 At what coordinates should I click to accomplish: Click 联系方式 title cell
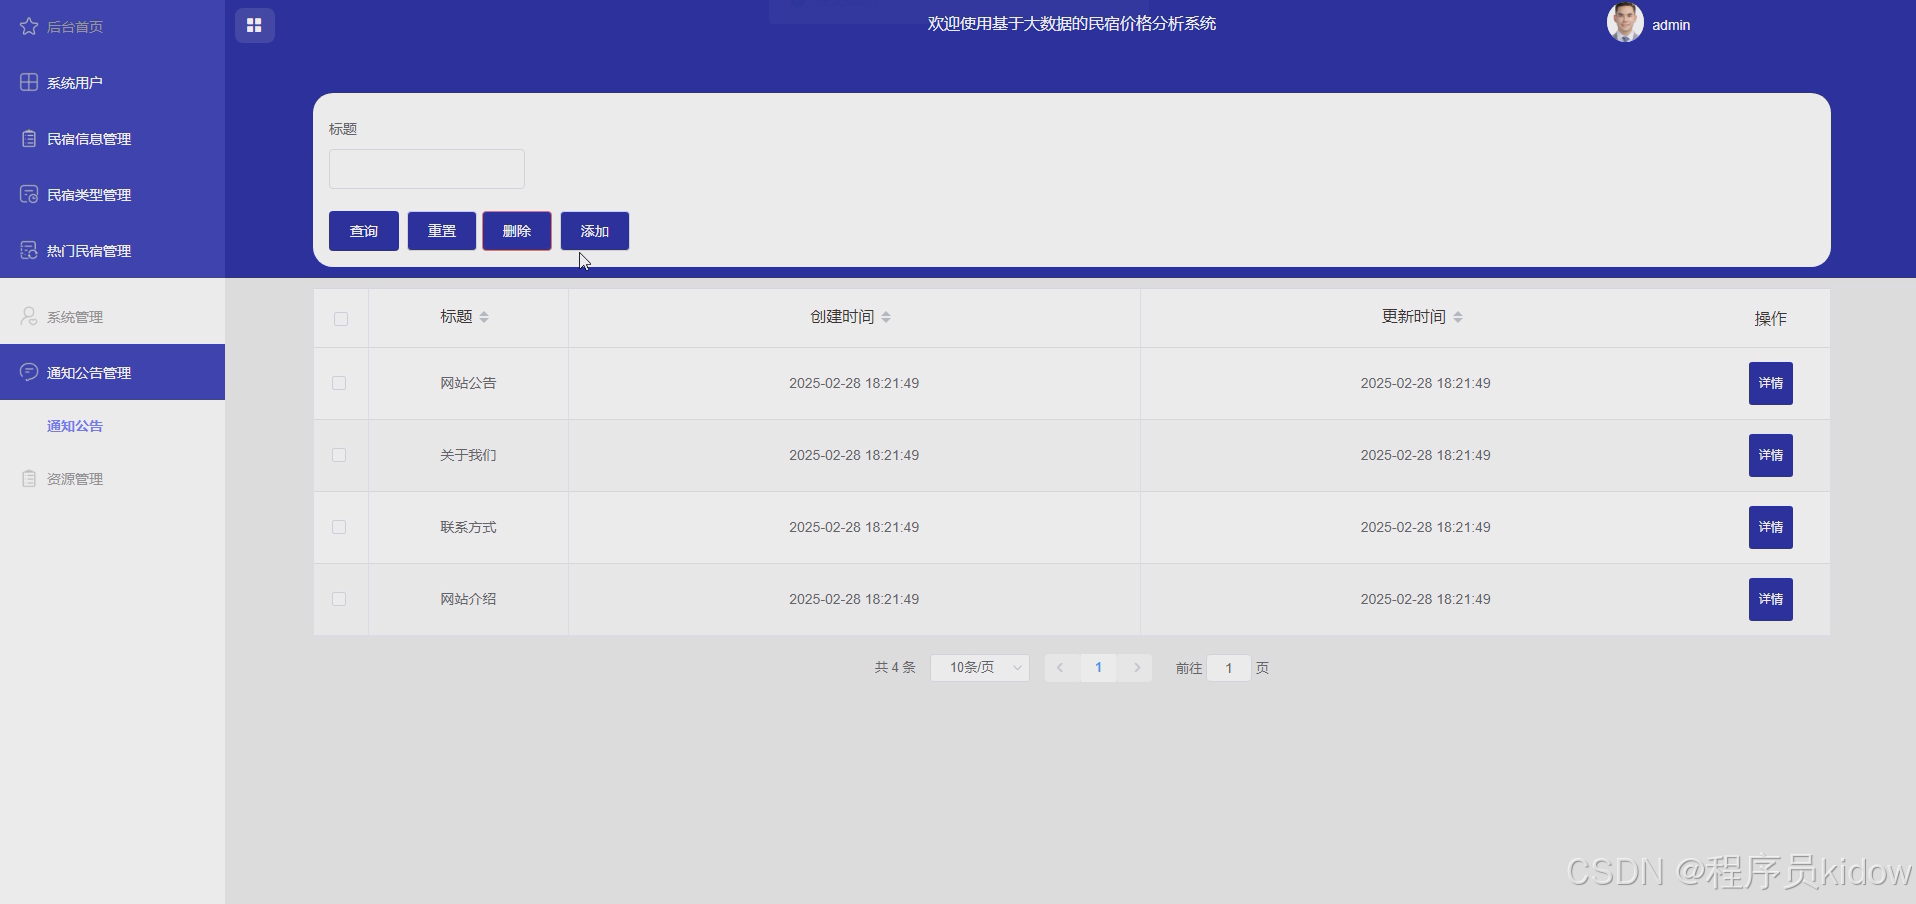[x=468, y=527]
